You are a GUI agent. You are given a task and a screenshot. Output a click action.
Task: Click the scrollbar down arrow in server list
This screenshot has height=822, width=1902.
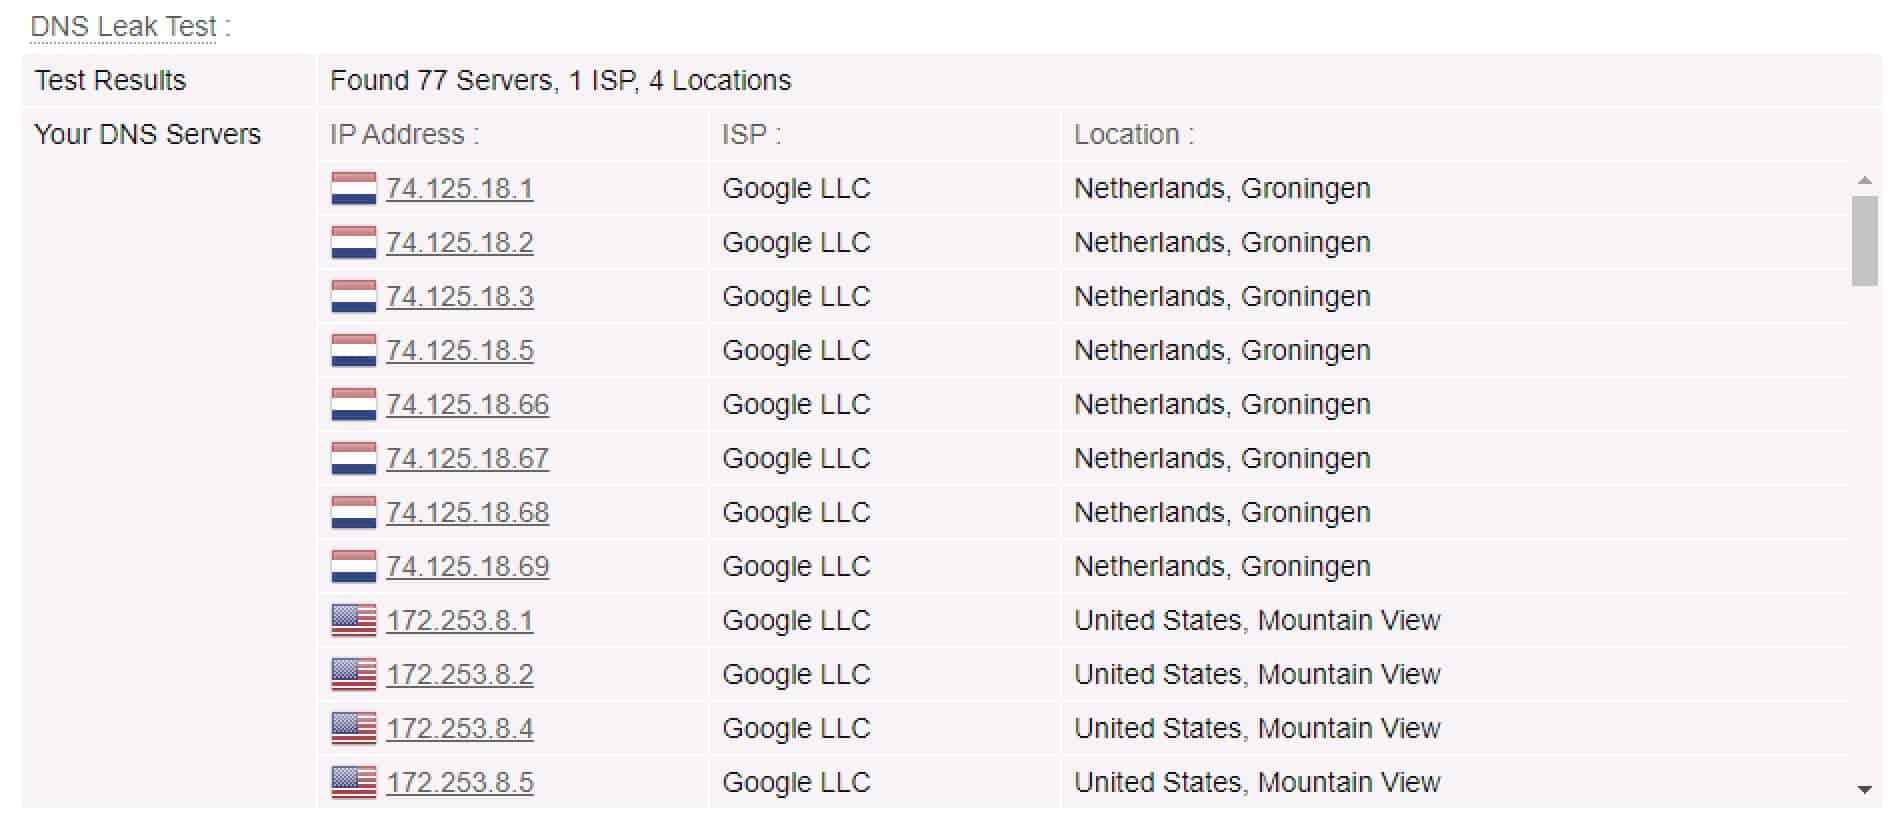click(x=1864, y=789)
